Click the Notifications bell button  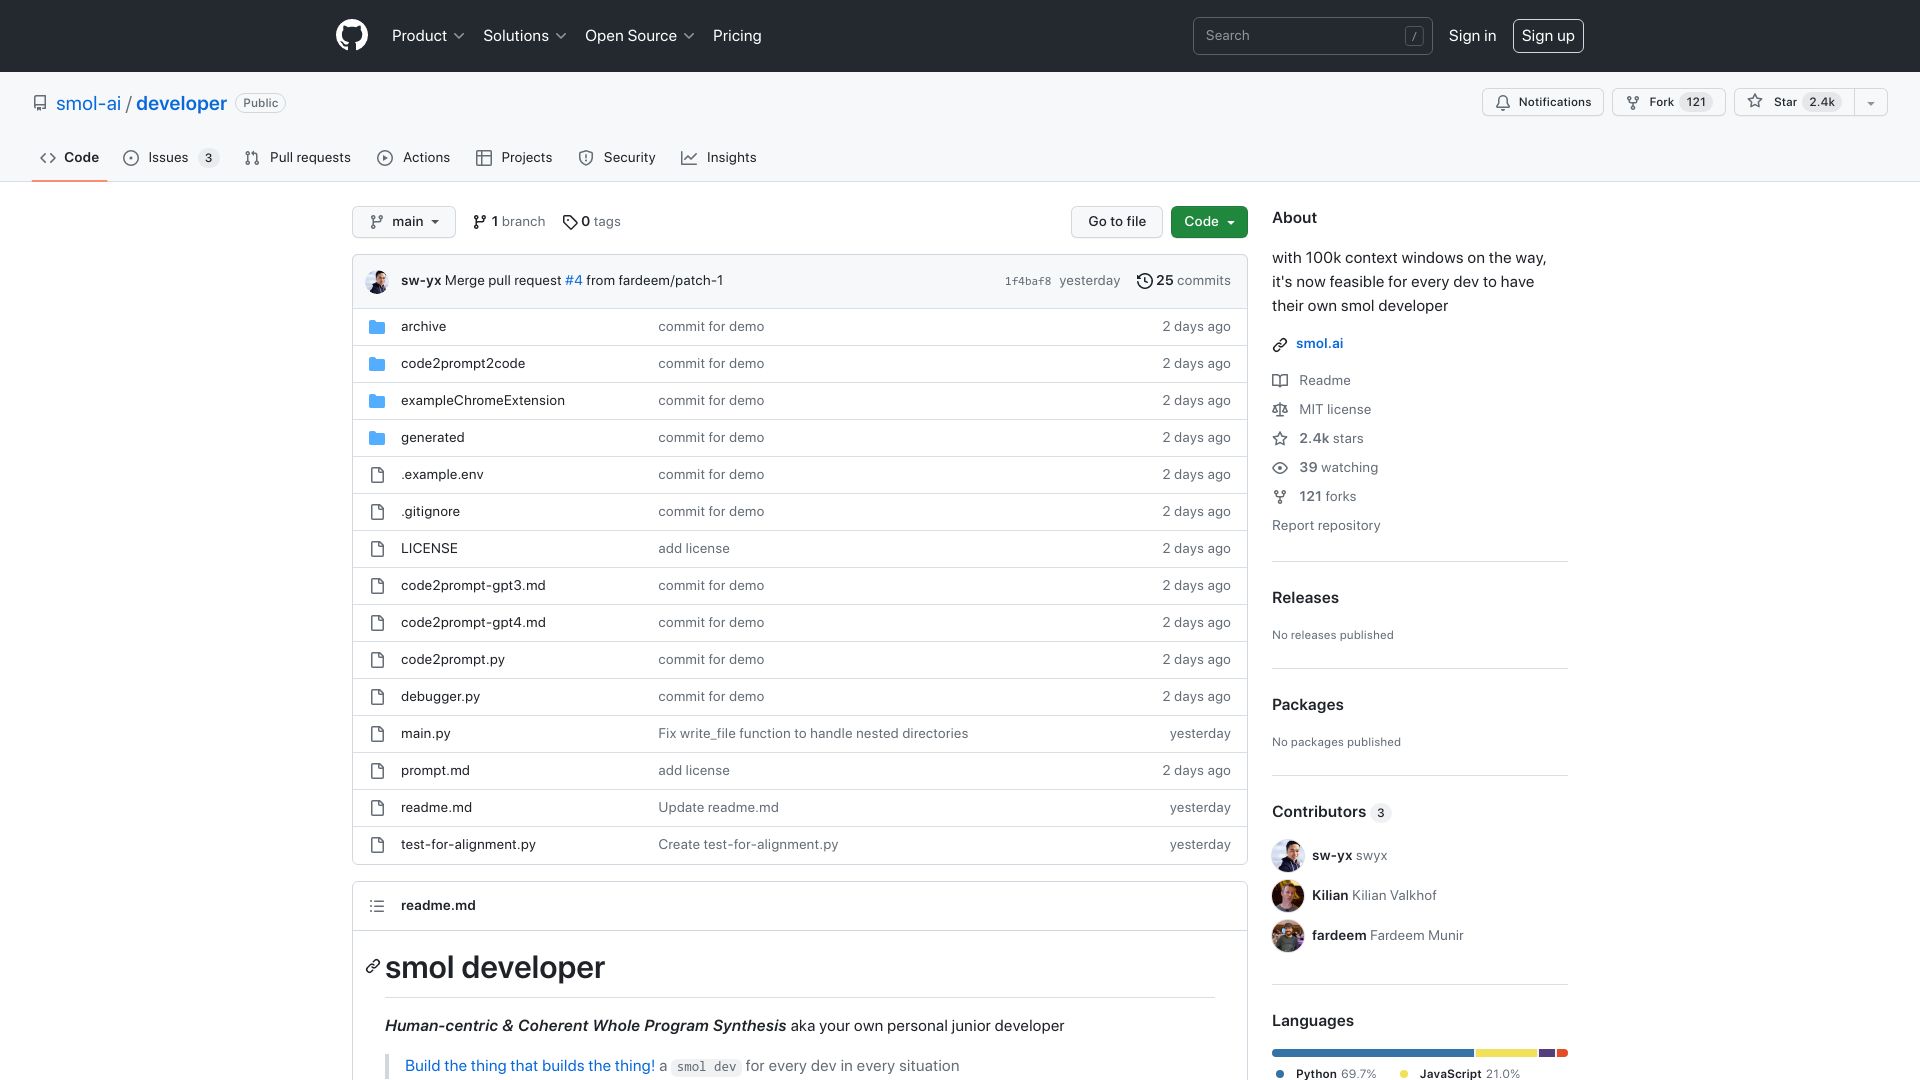pyautogui.click(x=1543, y=102)
